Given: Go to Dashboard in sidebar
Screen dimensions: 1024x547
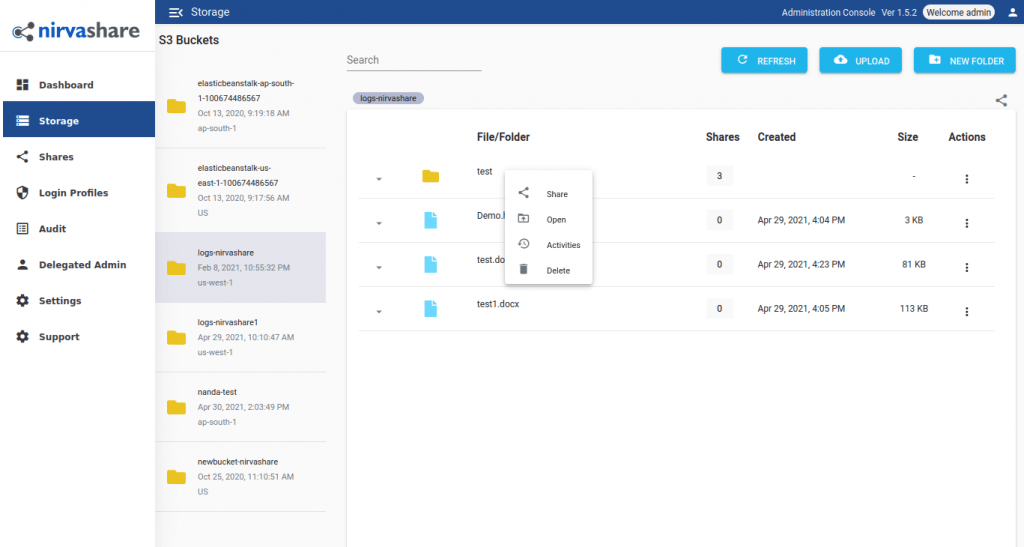Looking at the screenshot, I should (x=78, y=85).
